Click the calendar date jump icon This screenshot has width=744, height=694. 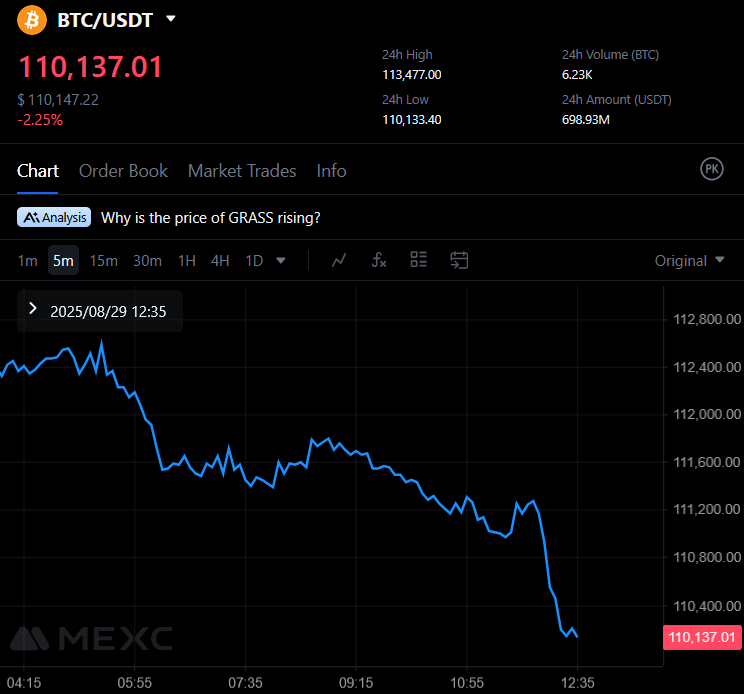coord(459,260)
